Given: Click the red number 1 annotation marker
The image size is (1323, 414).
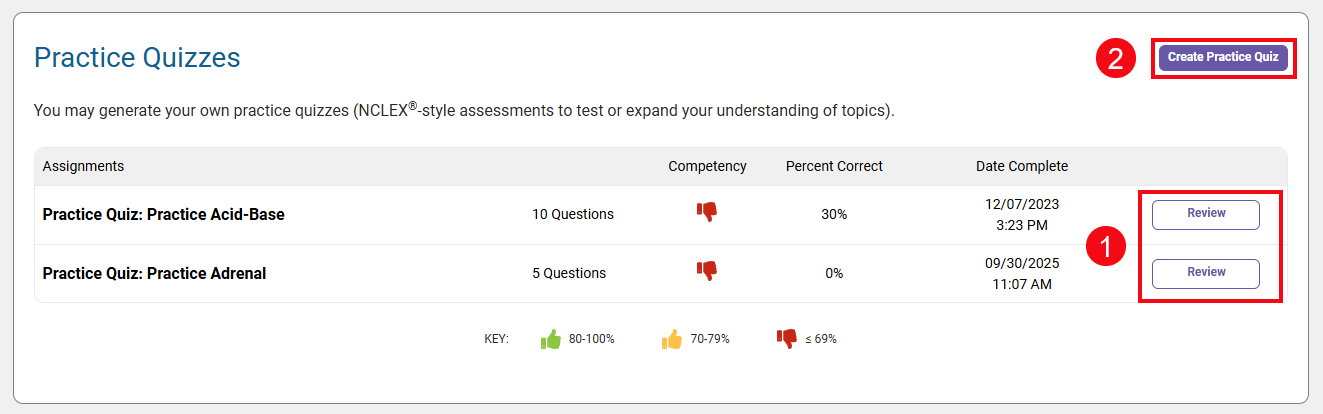Looking at the screenshot, I should pyautogui.click(x=1107, y=247).
